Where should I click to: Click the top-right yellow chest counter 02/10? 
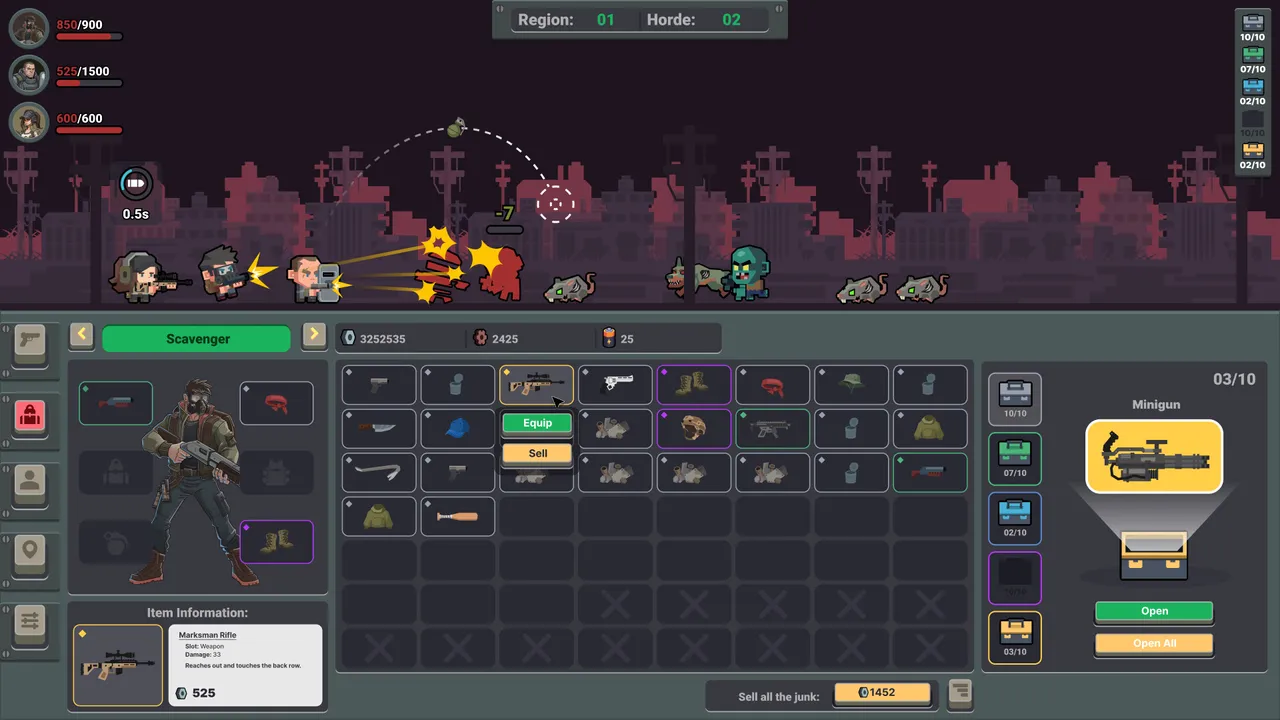(x=1252, y=157)
